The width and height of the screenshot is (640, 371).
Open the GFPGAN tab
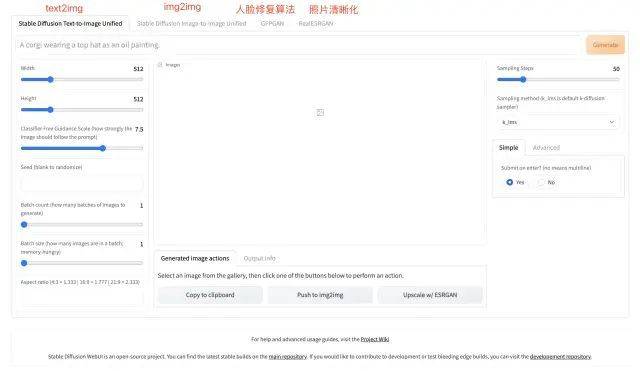tap(272, 24)
